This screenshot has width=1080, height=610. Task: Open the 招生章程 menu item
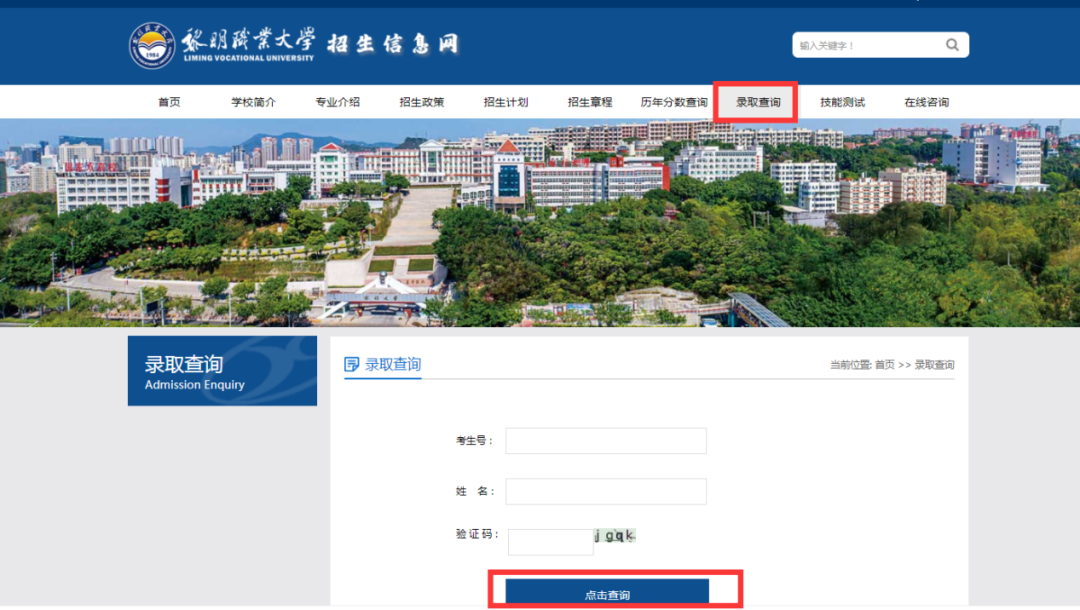pos(589,101)
